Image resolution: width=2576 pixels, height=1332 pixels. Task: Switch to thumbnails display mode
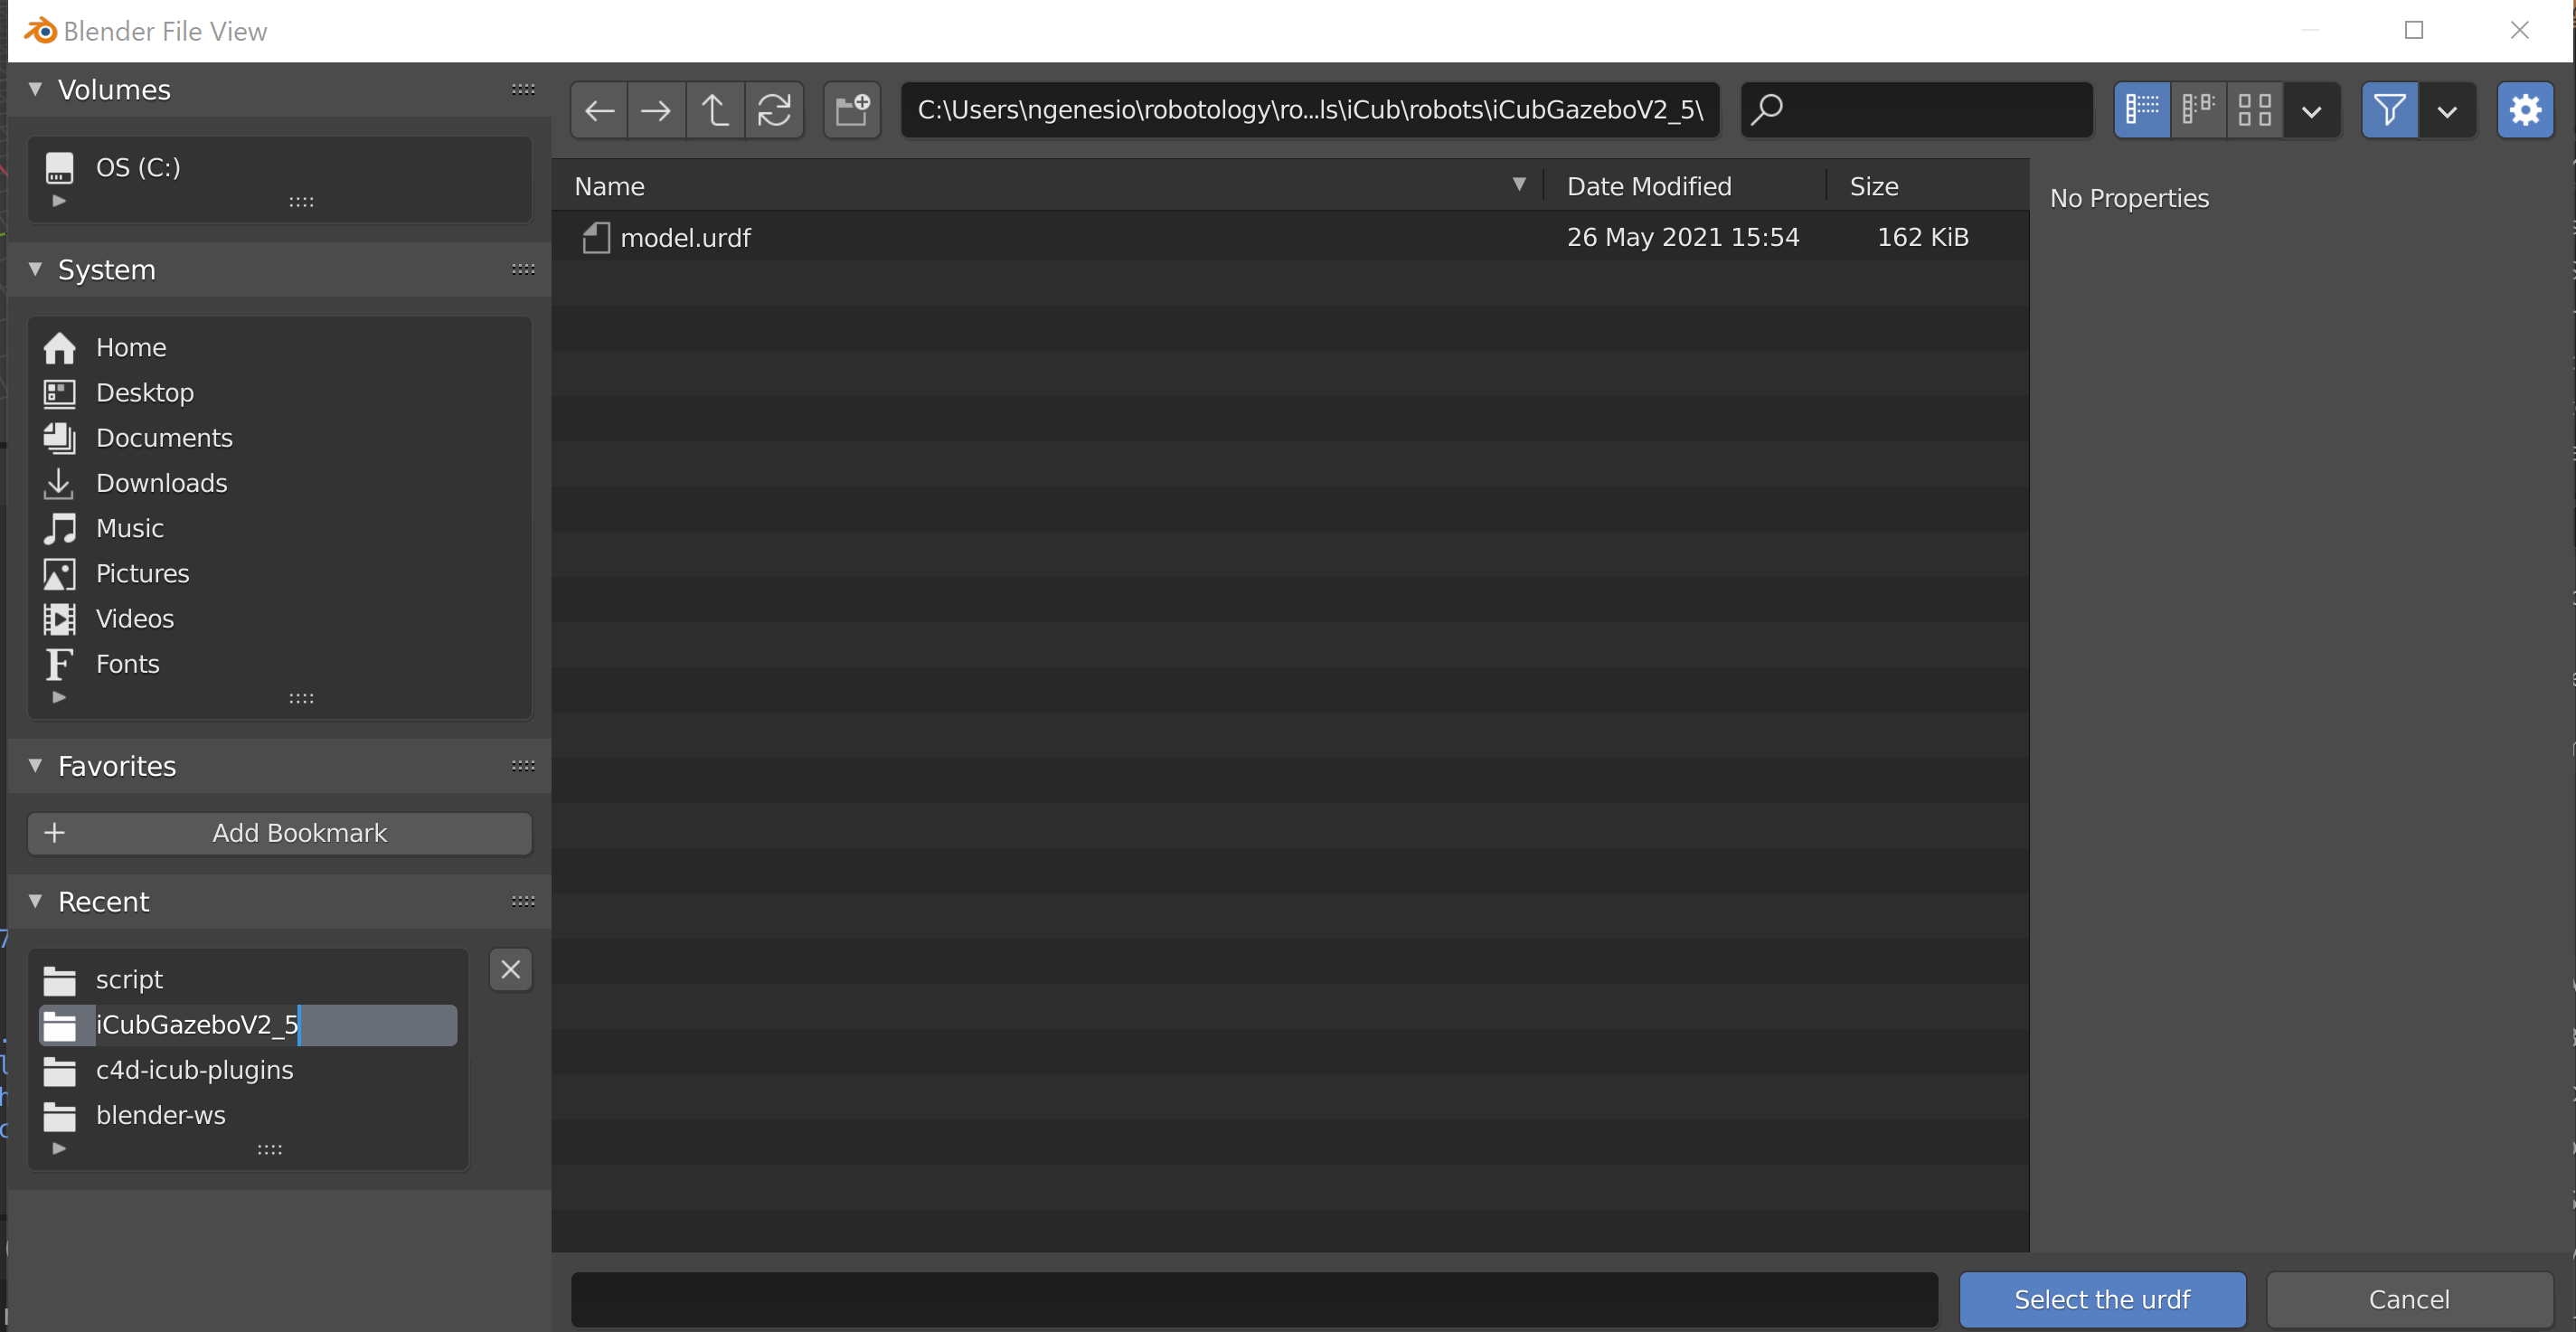coord(2254,110)
